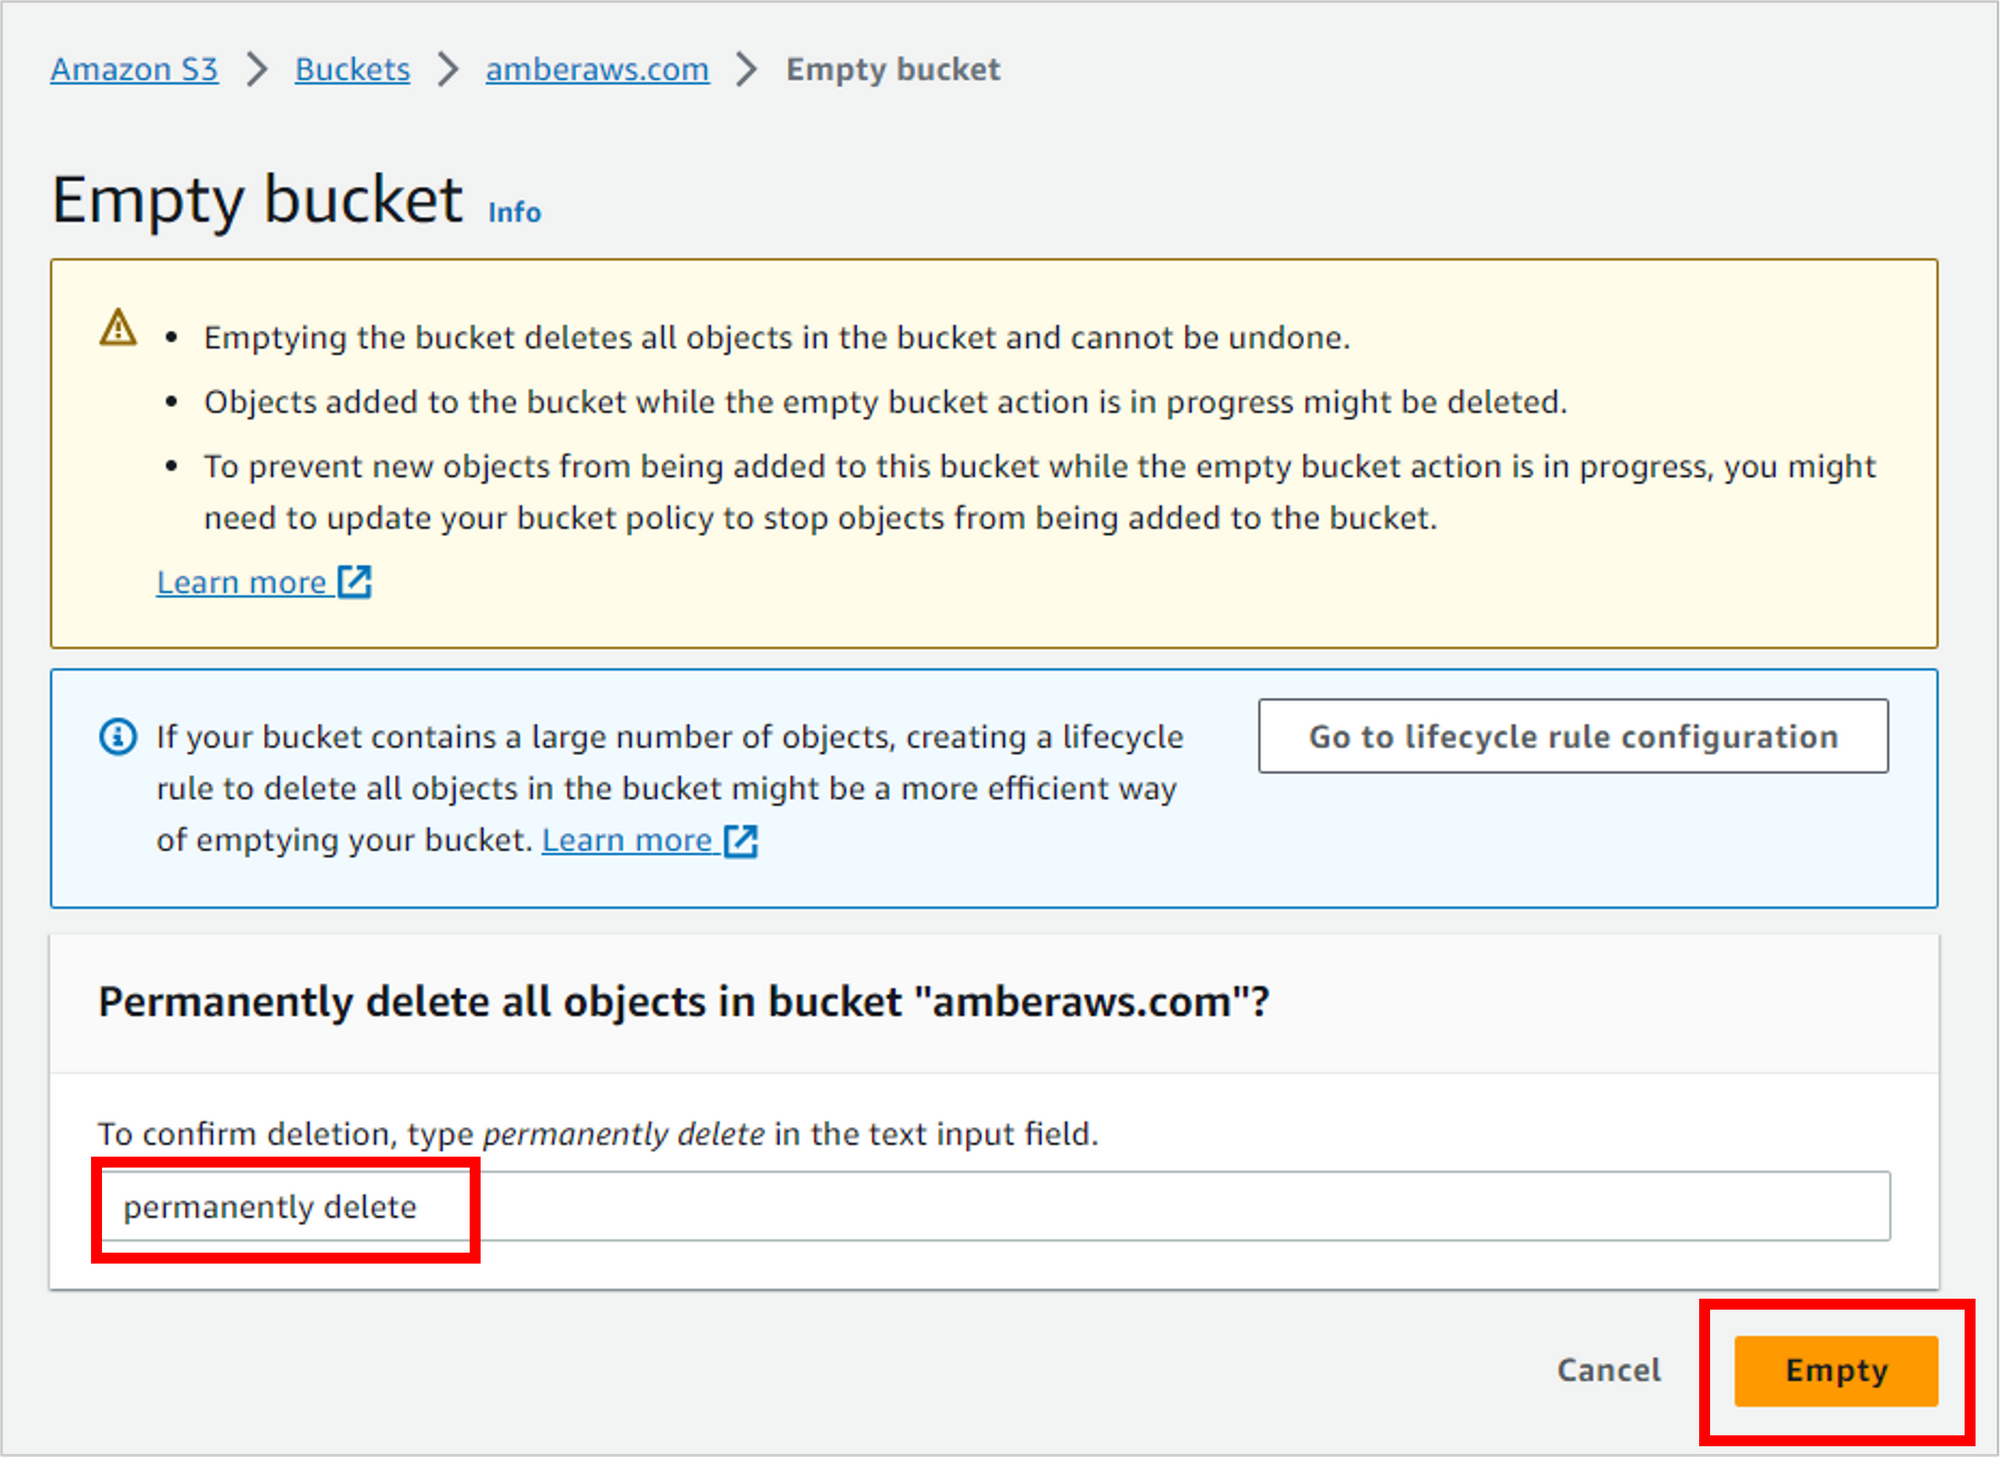The image size is (2000, 1457).
Task: Click the text 'If your bucket contains a large number'
Action: click(x=669, y=788)
